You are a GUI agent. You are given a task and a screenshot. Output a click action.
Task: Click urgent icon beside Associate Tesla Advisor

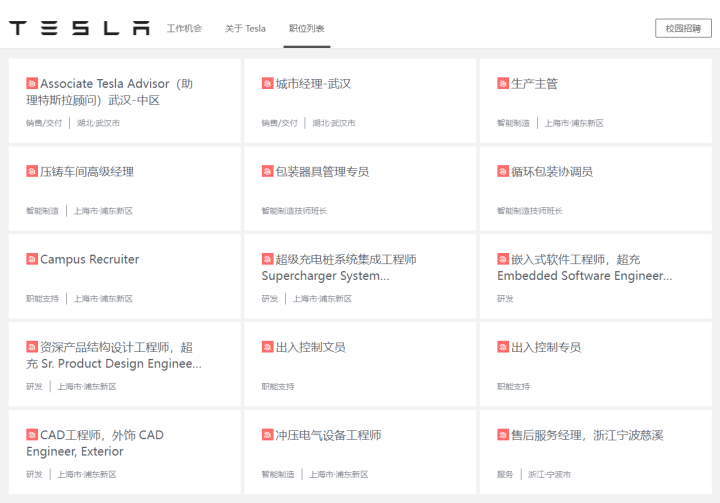[x=32, y=83]
